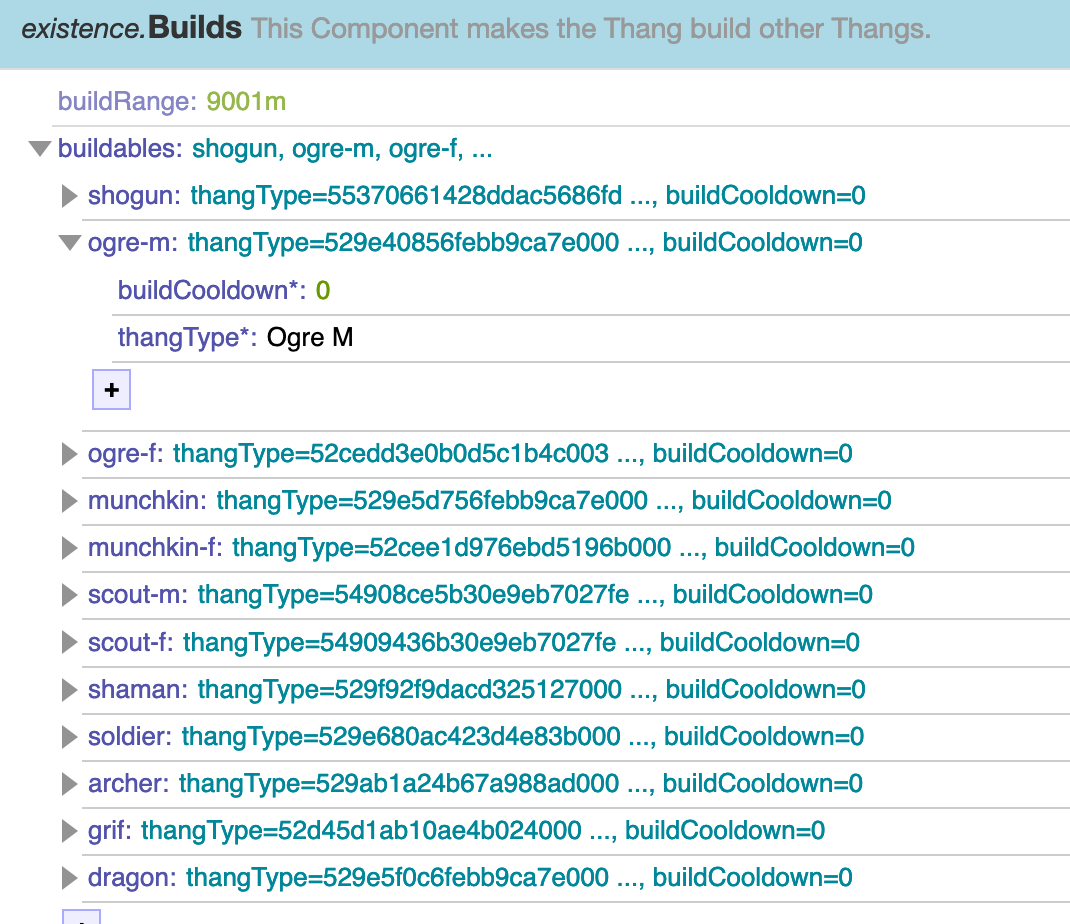Select the shaman row label
This screenshot has width=1070, height=924.
click(138, 690)
